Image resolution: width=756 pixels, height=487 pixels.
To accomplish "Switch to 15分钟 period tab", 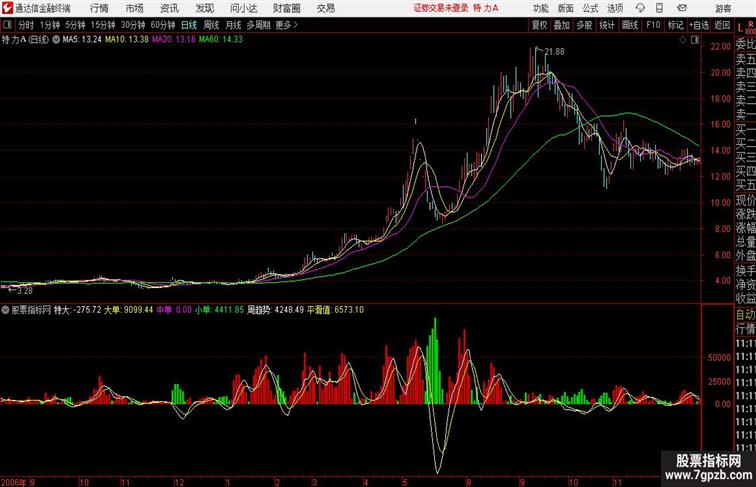I will [103, 25].
